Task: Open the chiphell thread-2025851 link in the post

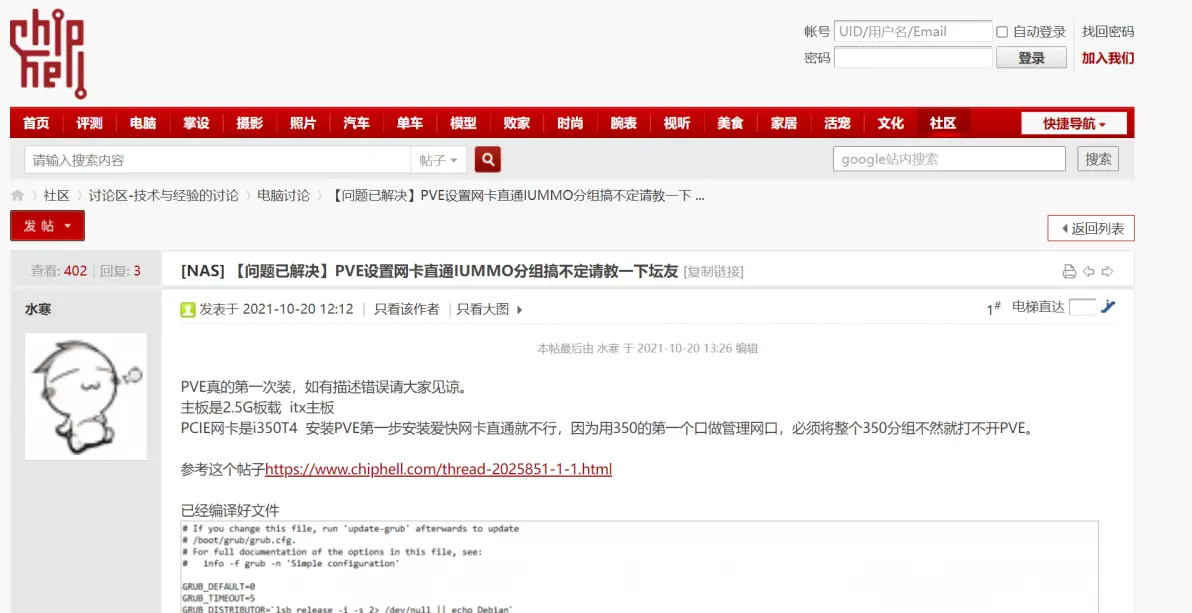Action: point(440,469)
